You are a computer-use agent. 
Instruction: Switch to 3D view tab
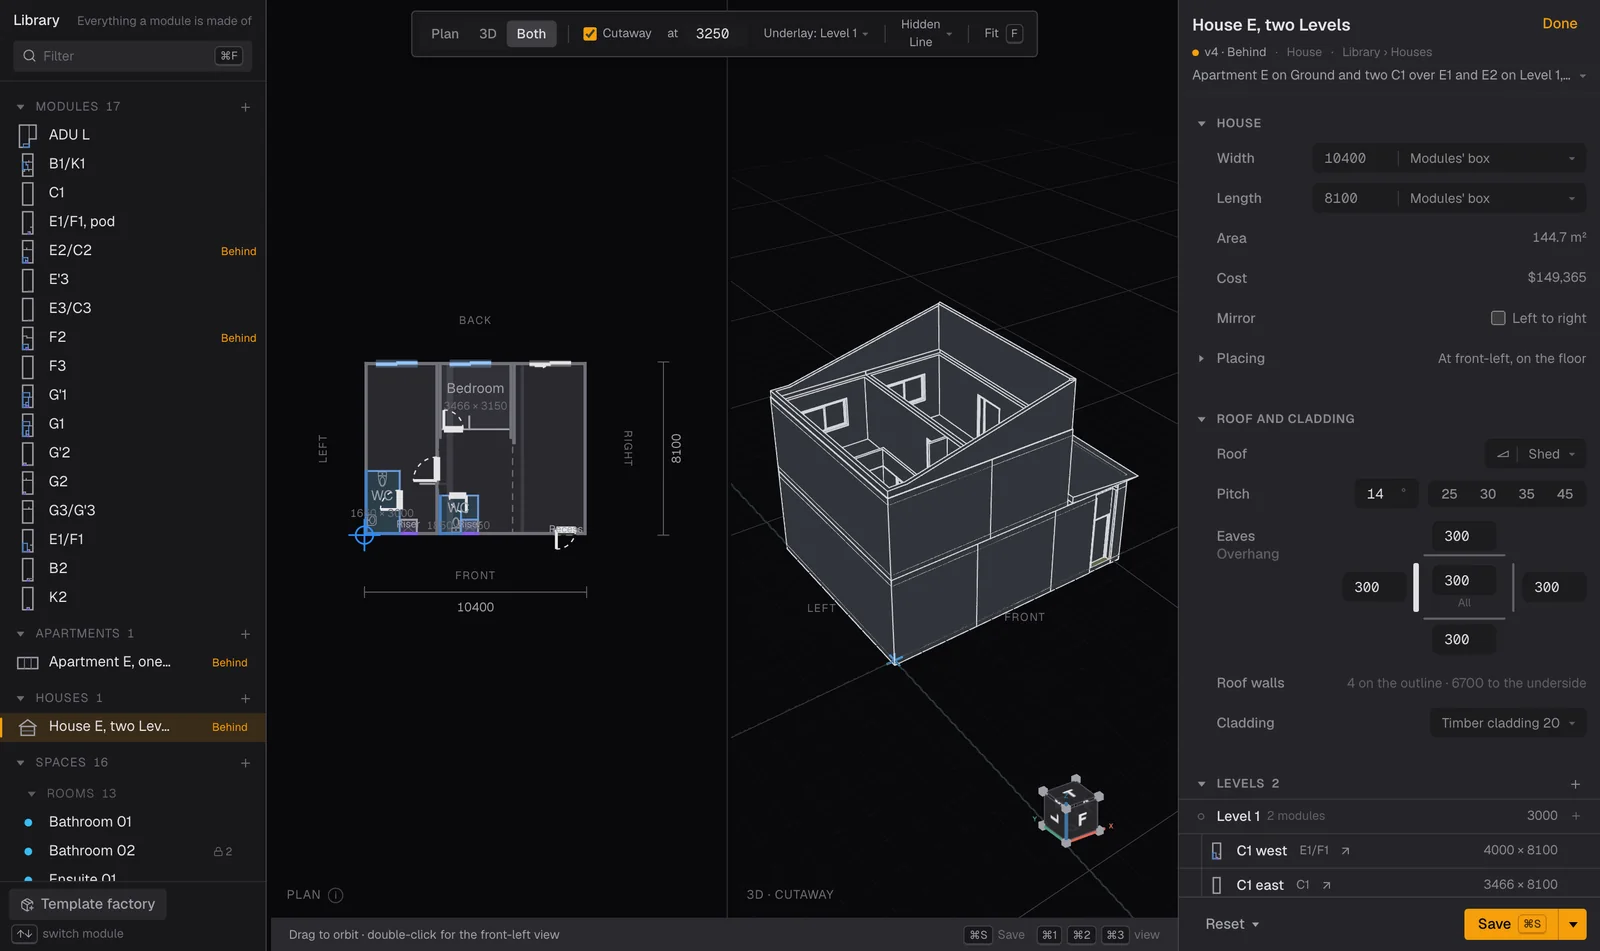pos(488,34)
